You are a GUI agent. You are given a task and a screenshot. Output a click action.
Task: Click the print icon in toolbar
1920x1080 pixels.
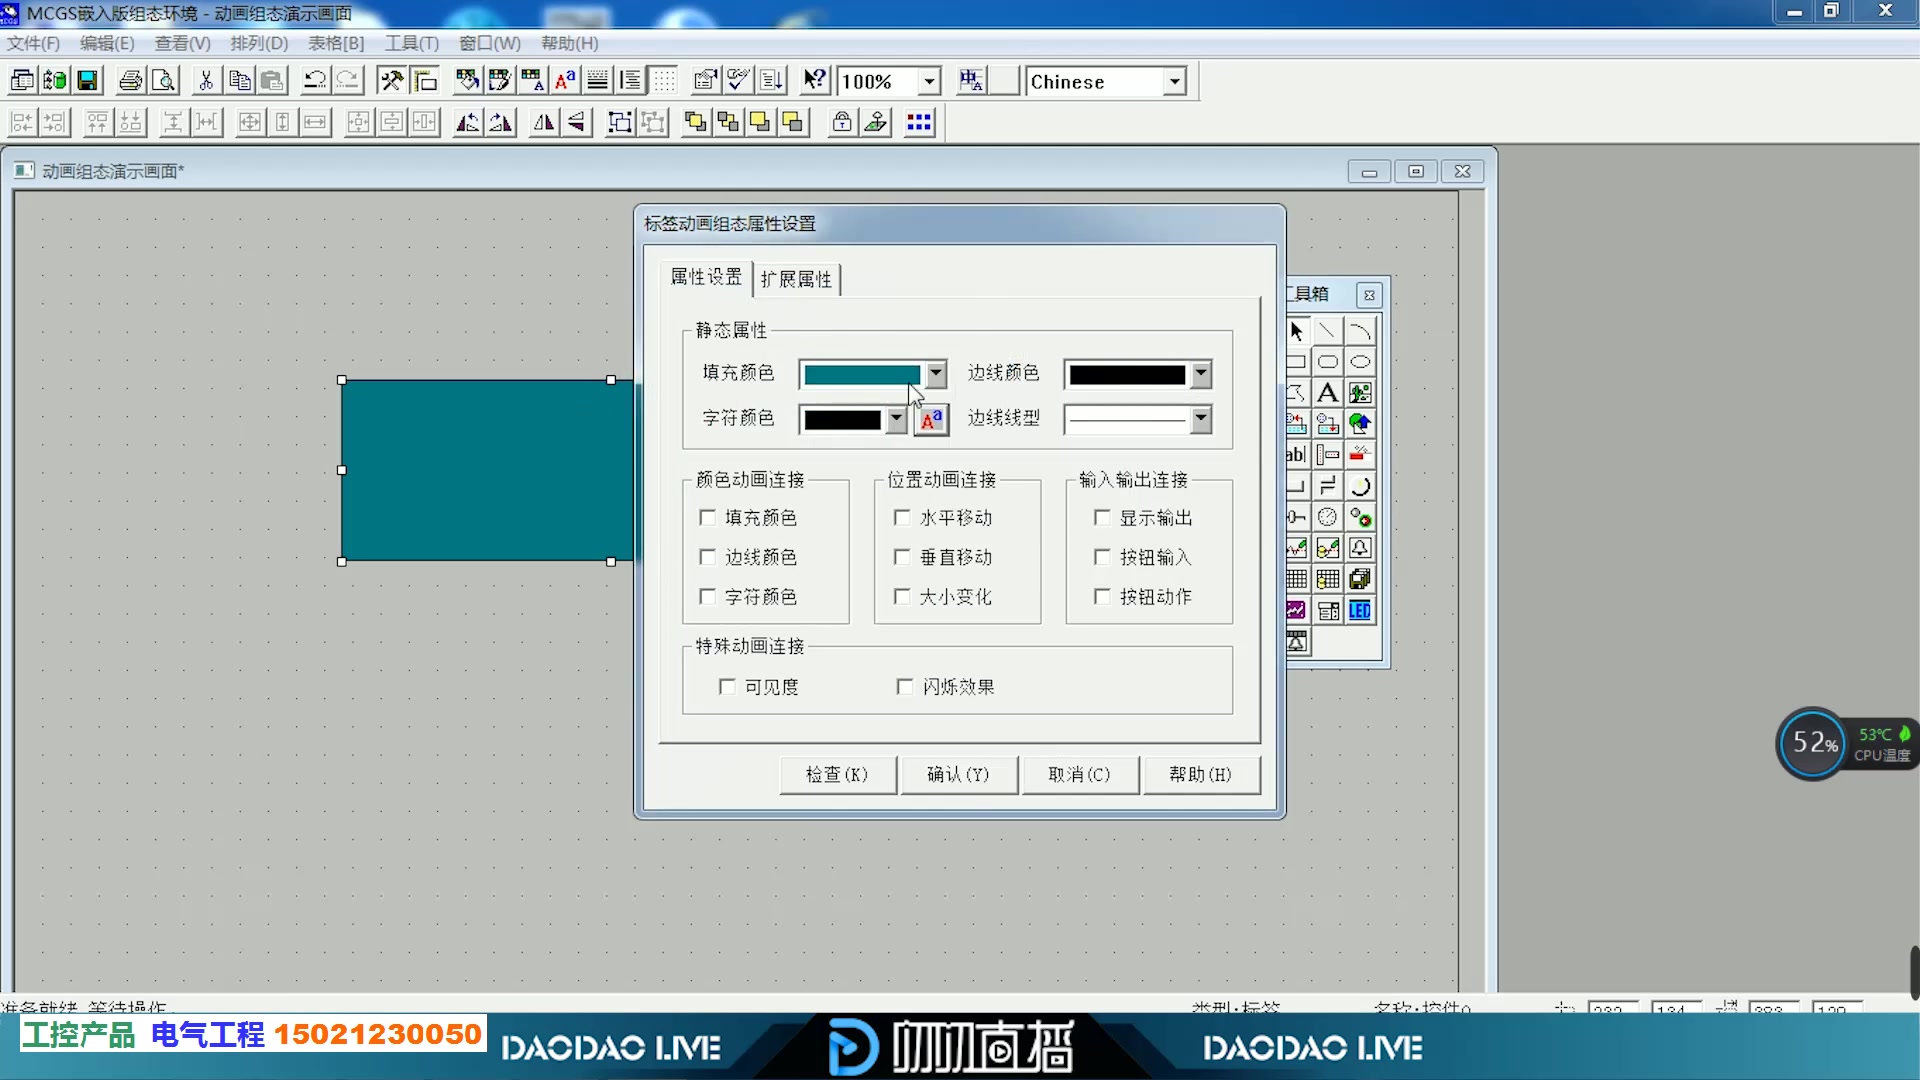click(x=130, y=81)
